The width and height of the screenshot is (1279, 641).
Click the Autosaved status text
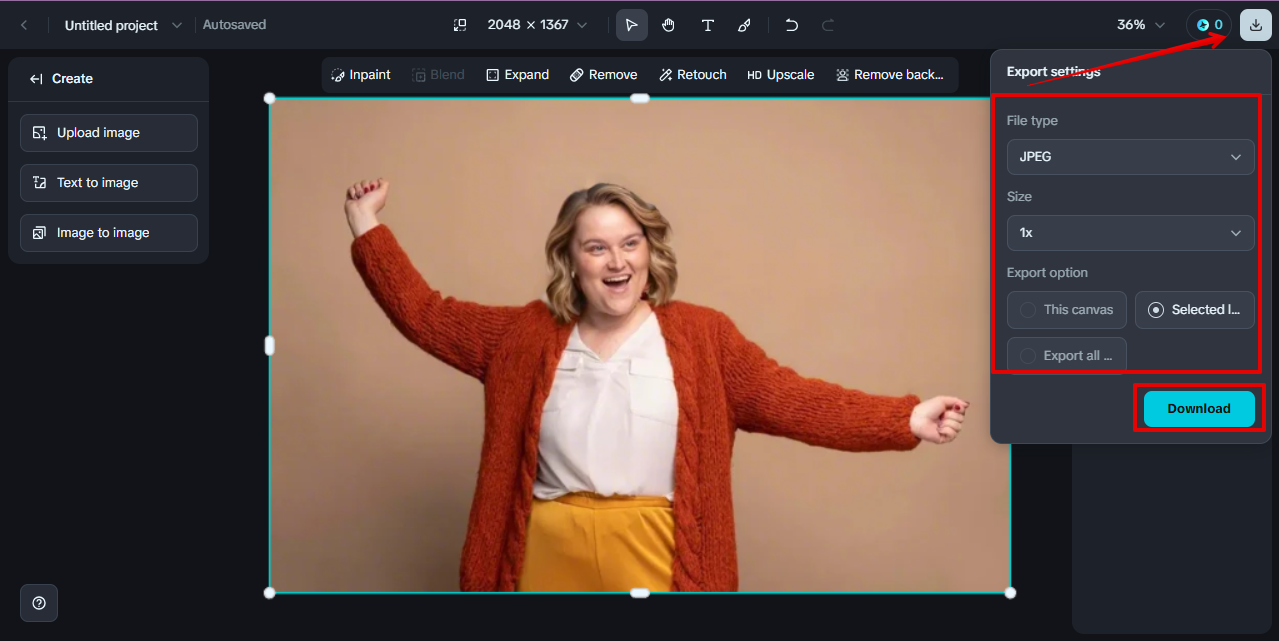(234, 25)
